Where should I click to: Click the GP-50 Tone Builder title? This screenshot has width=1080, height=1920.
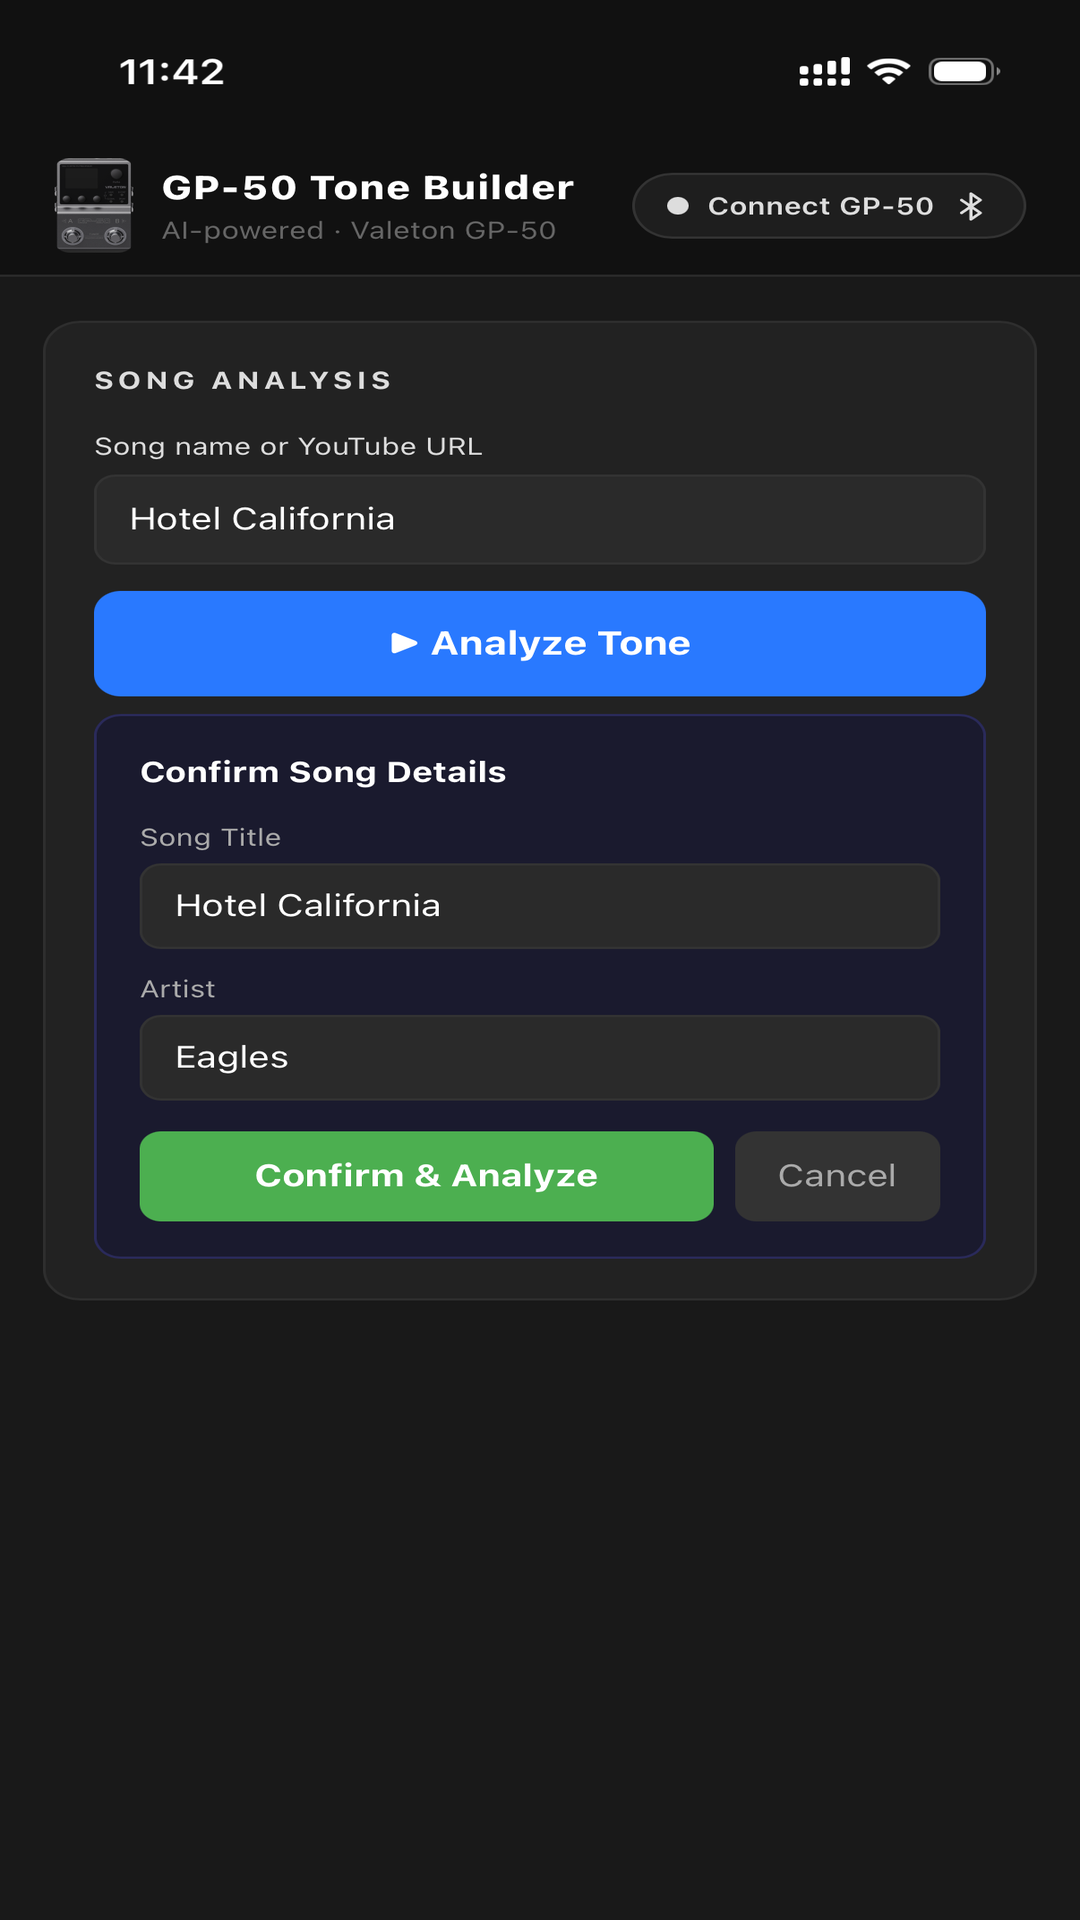367,187
